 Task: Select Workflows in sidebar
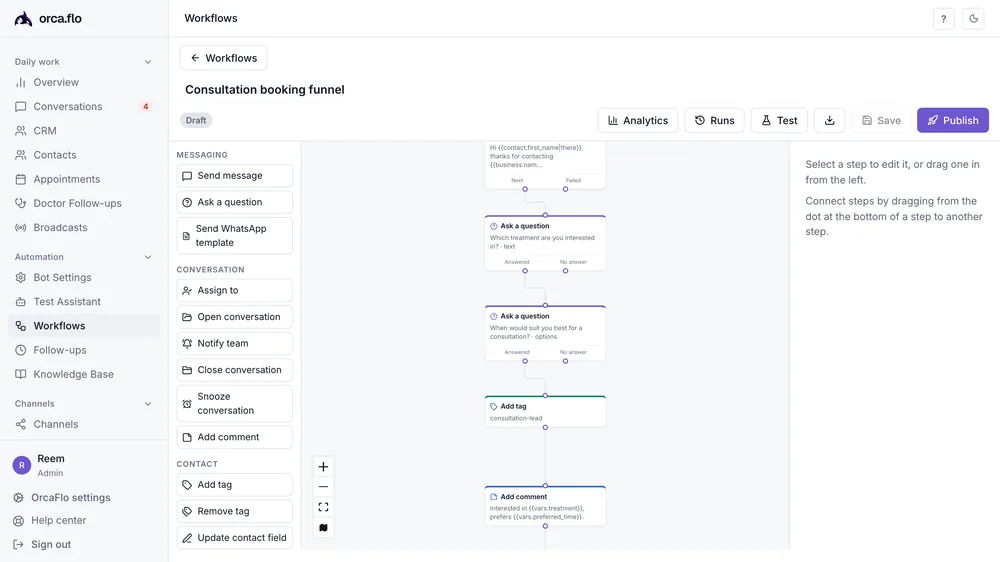point(84,326)
